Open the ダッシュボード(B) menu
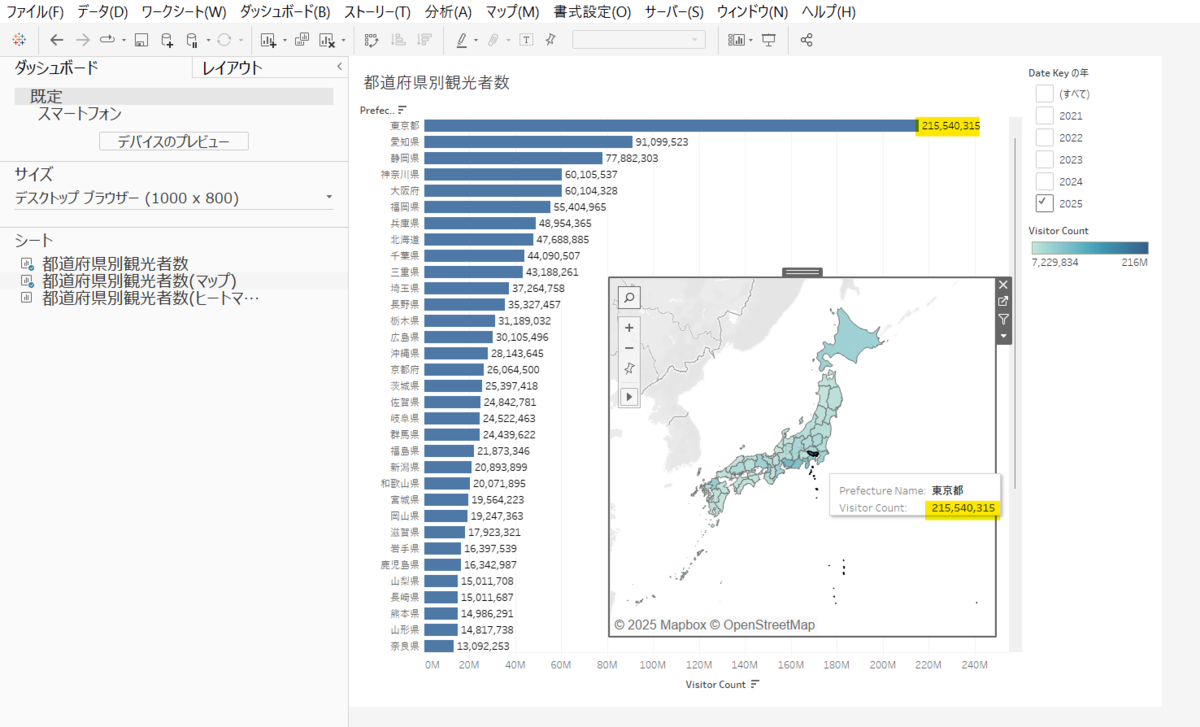Screen dimensions: 1200x727 tap(285, 12)
